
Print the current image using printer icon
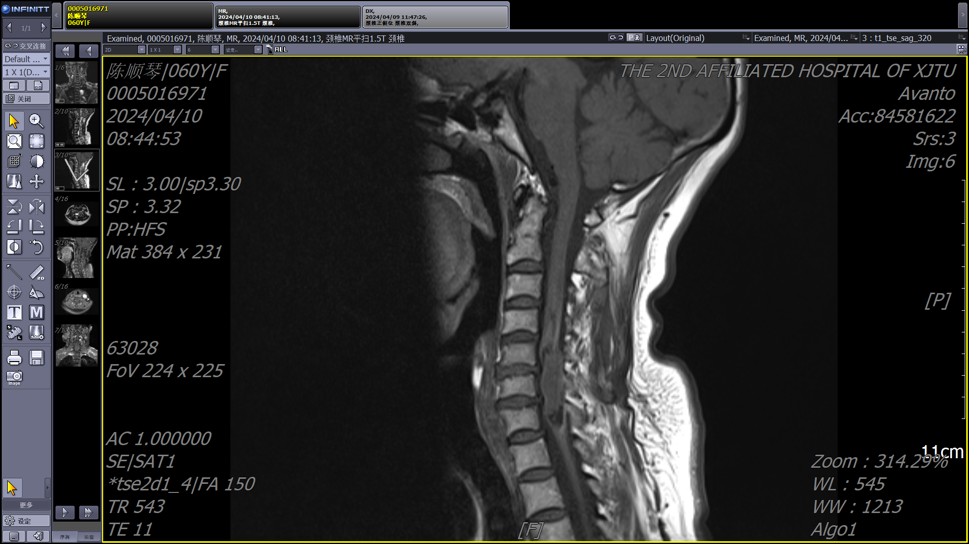pyautogui.click(x=14, y=357)
